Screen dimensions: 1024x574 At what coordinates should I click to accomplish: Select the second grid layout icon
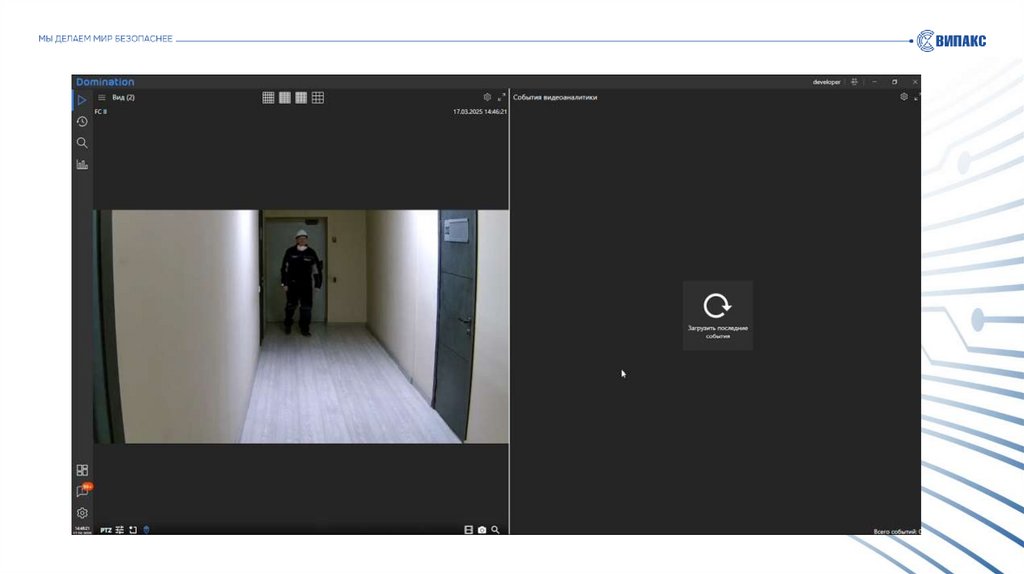[x=285, y=97]
